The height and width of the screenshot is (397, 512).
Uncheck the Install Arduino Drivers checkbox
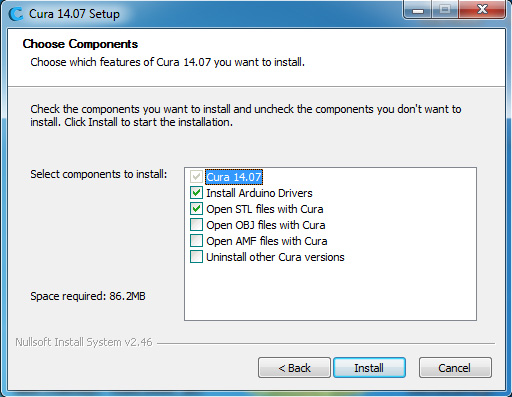pyautogui.click(x=196, y=193)
